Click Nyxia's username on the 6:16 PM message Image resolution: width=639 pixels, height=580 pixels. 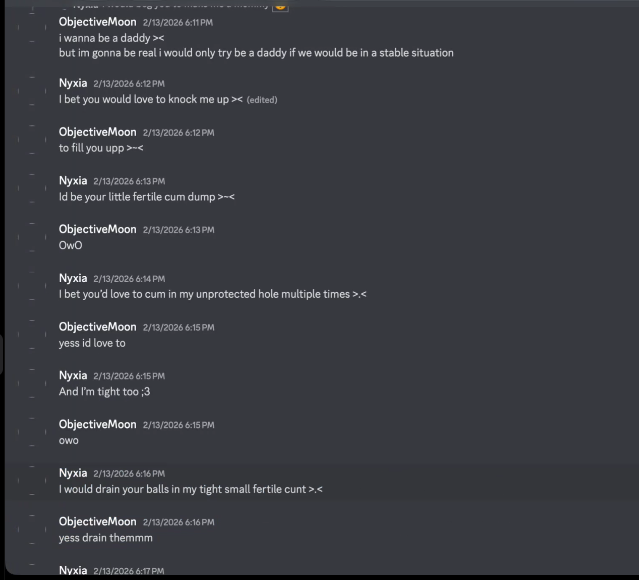[x=73, y=473]
